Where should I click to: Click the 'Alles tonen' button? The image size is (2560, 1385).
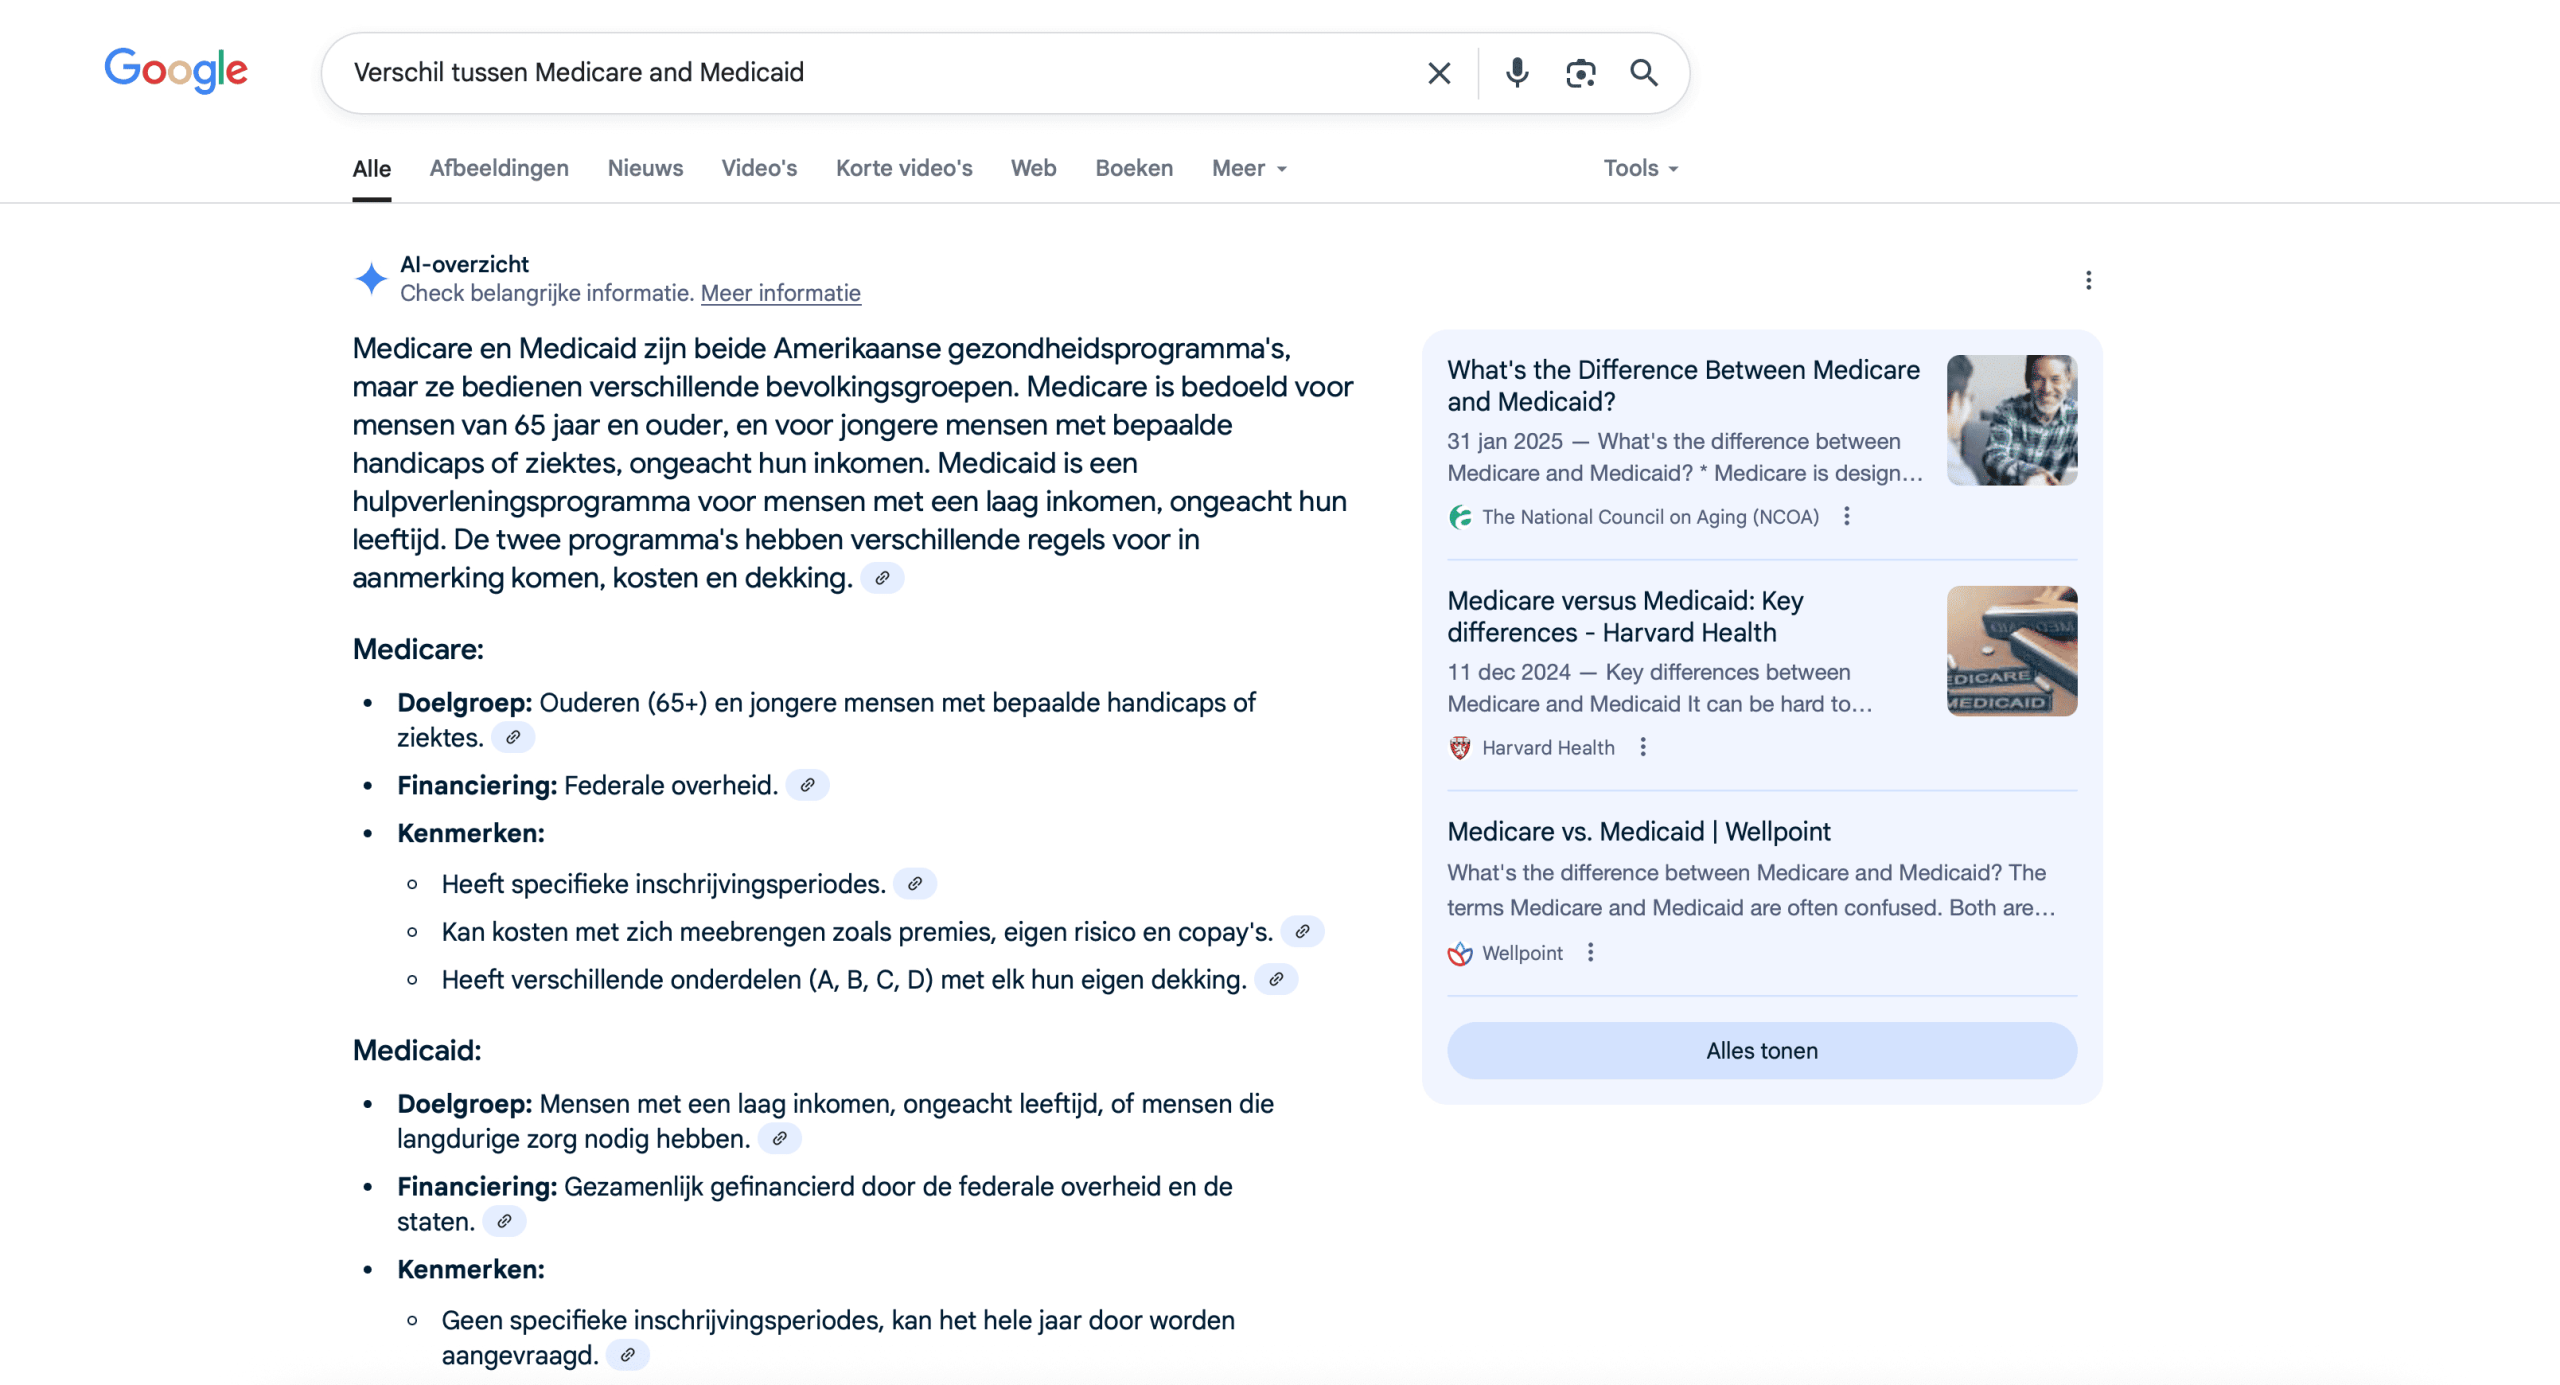pyautogui.click(x=1761, y=1050)
